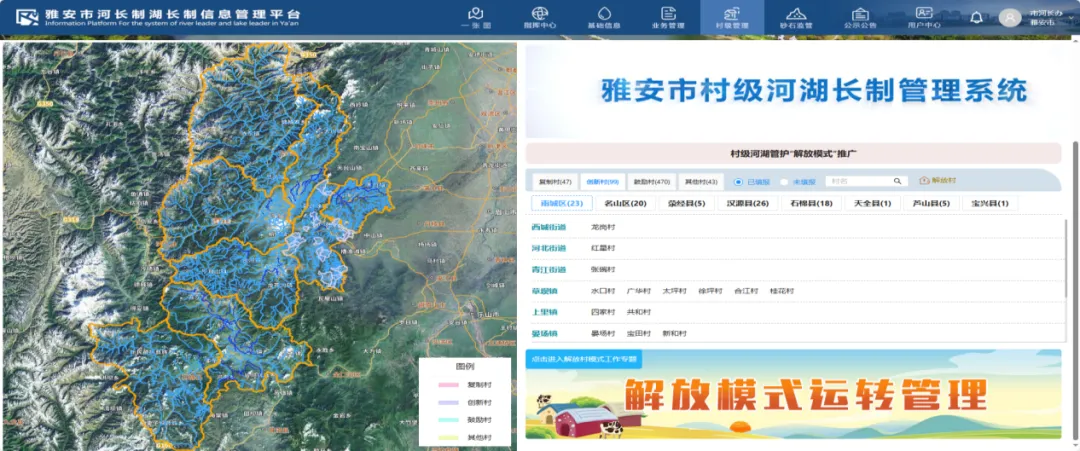
Task: Expand the 西城街道 row
Action: [x=548, y=228]
